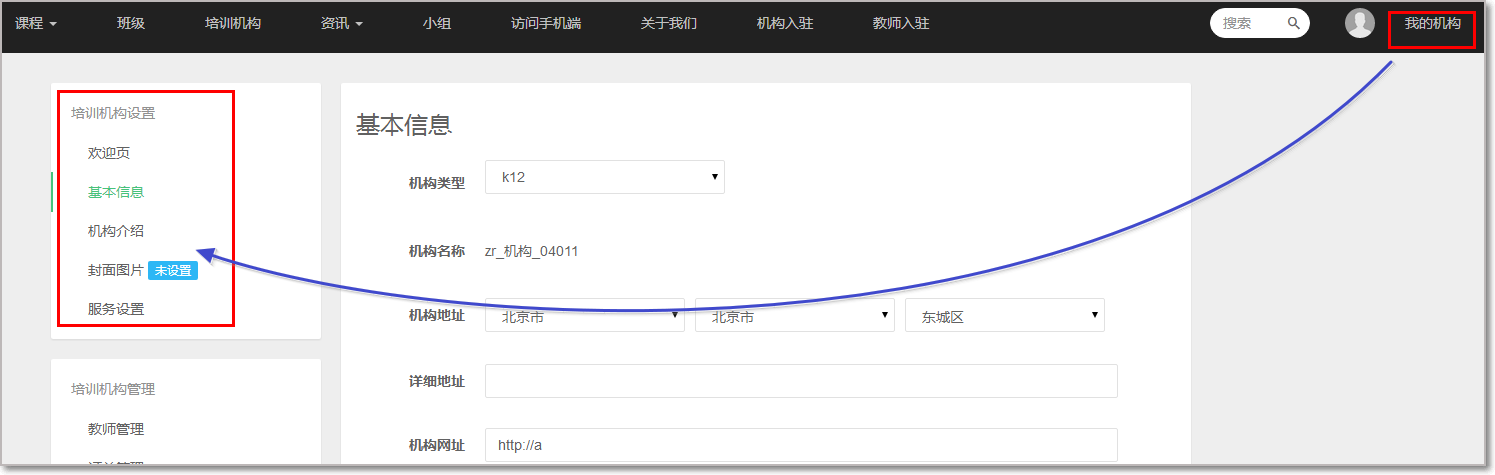Click the 基本信息 page heading

(x=404, y=125)
